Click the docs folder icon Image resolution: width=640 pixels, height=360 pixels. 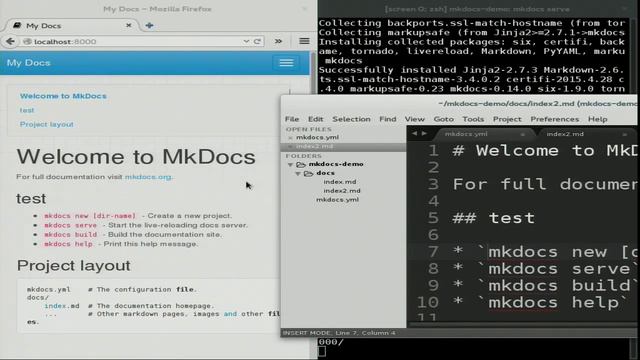coord(309,173)
